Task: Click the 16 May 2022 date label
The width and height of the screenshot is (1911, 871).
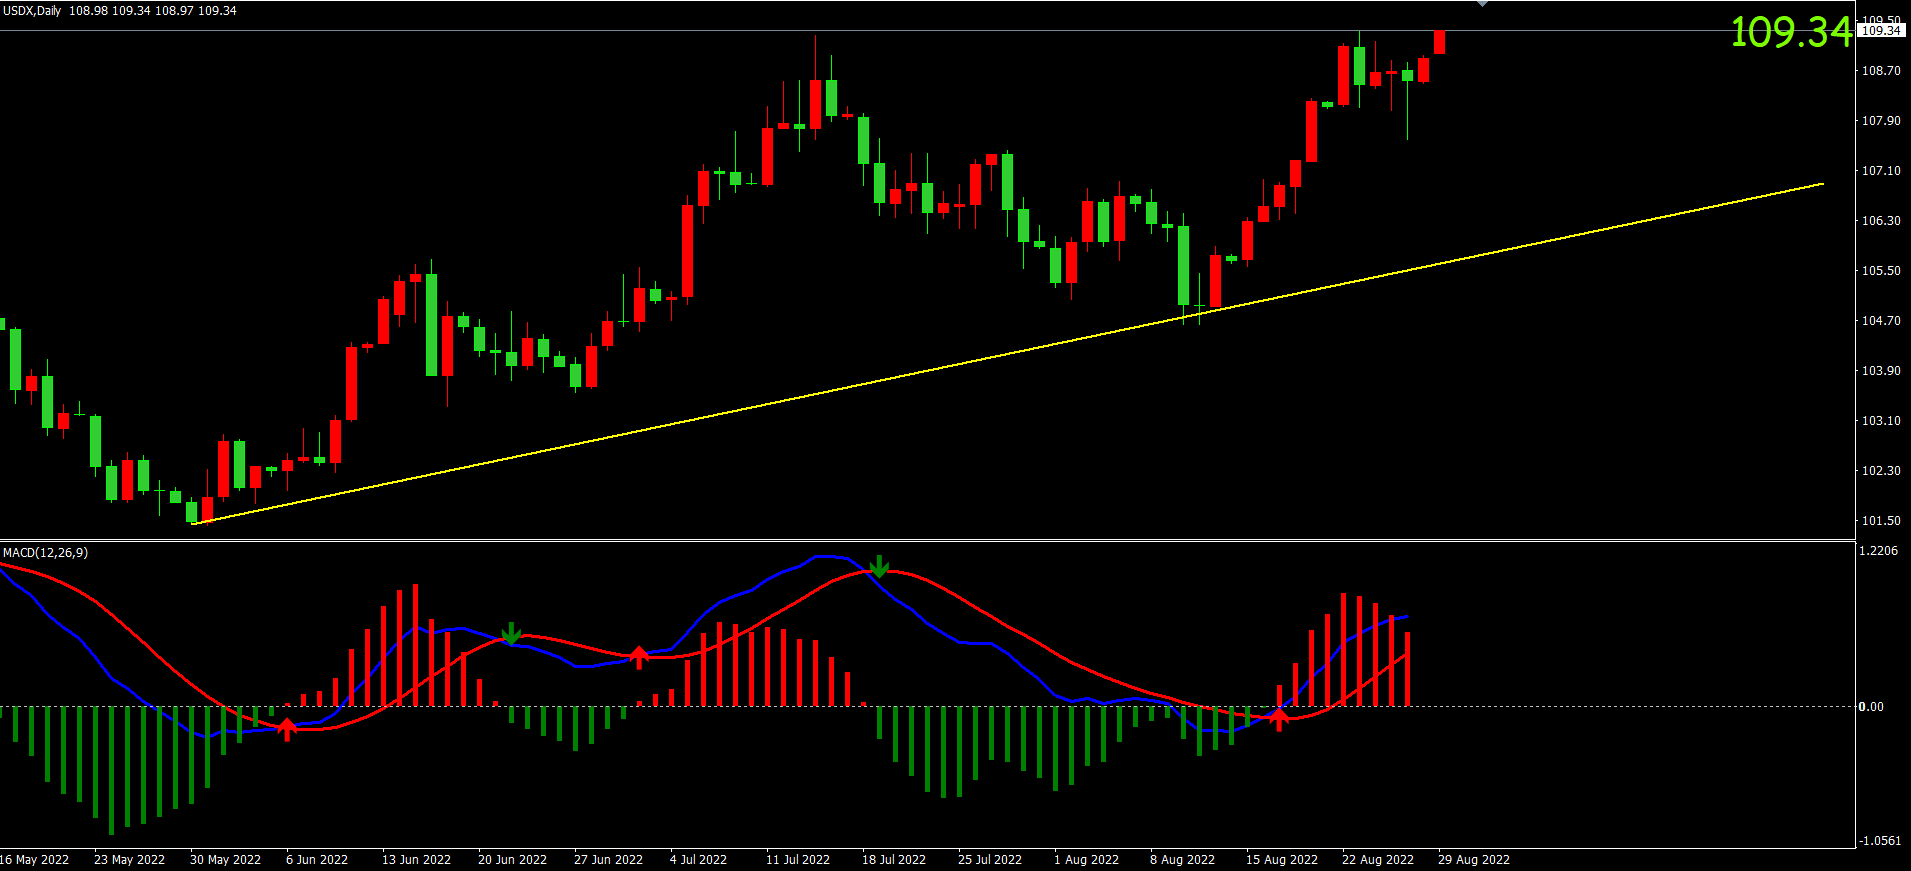Action: pyautogui.click(x=35, y=859)
